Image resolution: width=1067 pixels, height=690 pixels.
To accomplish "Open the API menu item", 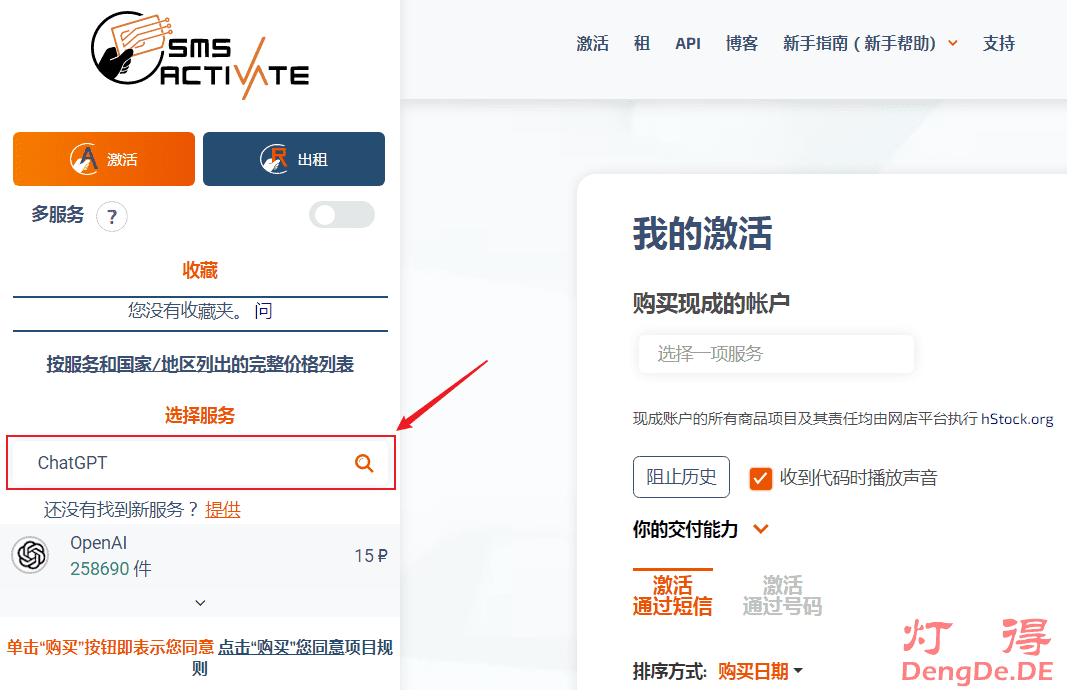I will pos(688,43).
